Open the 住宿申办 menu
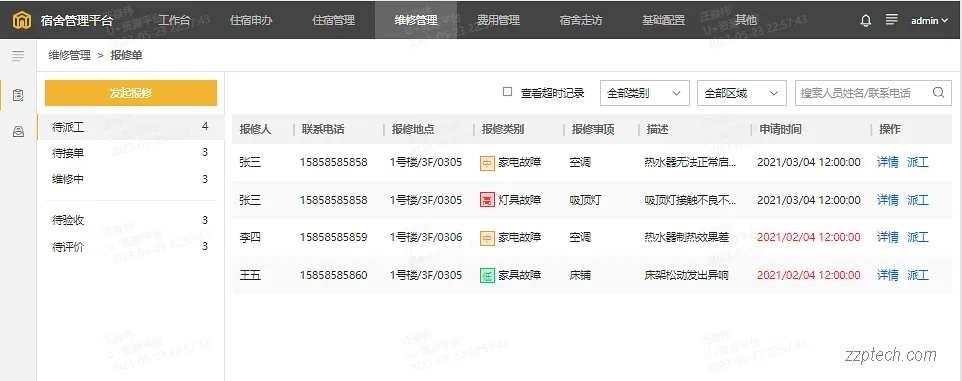The image size is (962, 381). pyautogui.click(x=251, y=20)
